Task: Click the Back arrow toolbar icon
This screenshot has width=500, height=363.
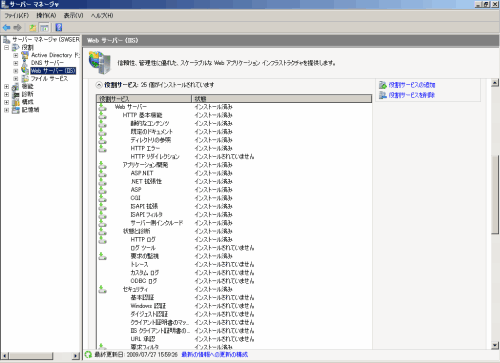Action: 6,28
